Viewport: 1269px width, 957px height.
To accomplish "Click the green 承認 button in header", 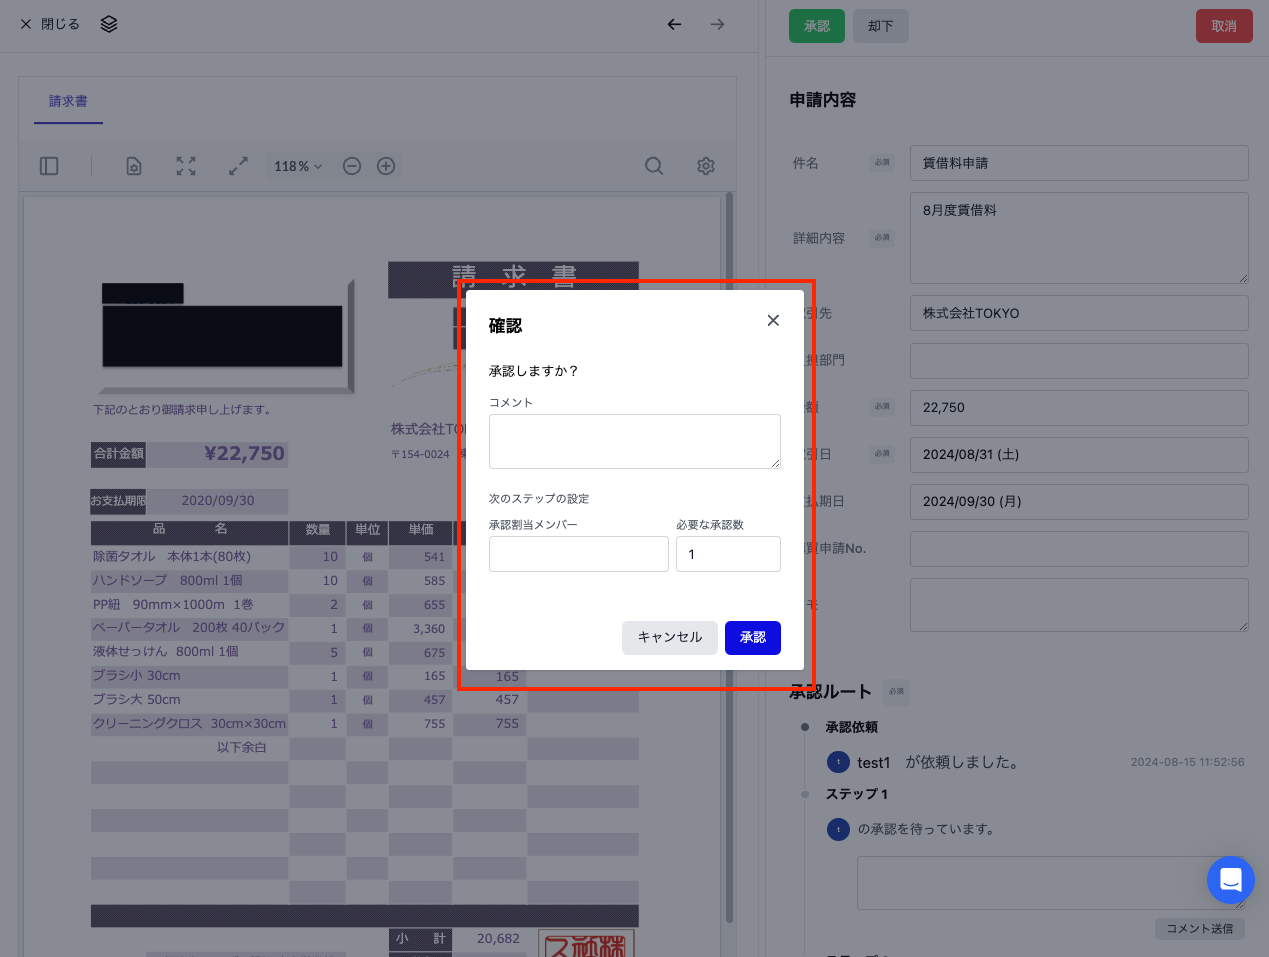I will point(817,26).
